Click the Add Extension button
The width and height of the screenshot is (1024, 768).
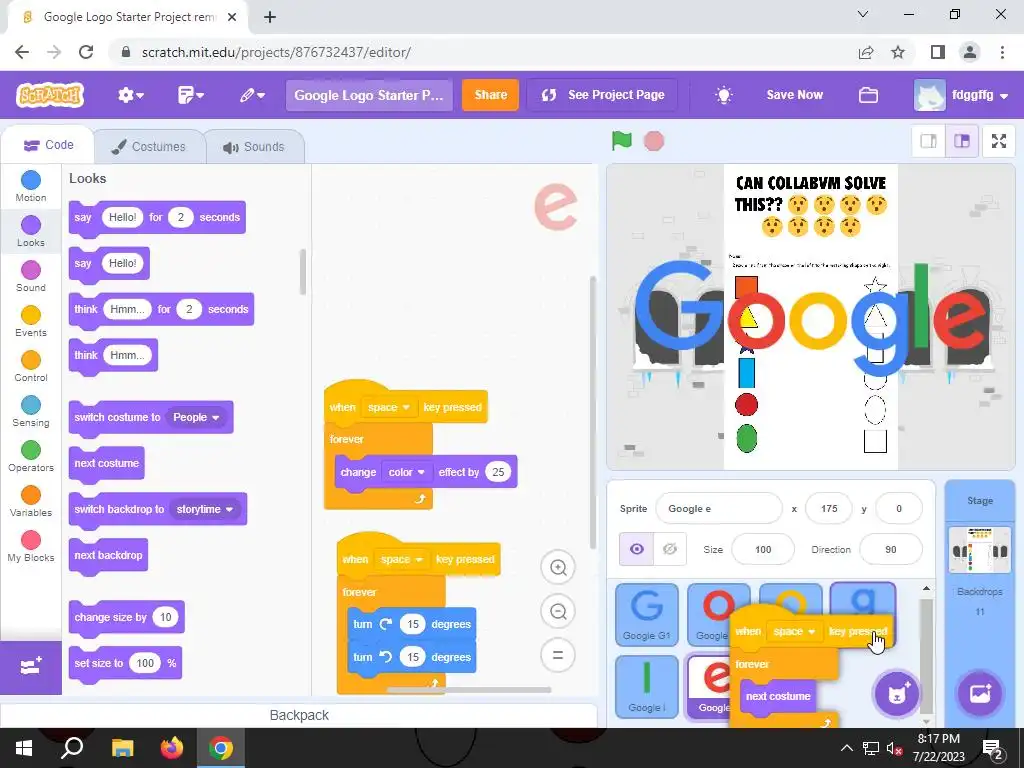[x=31, y=667]
